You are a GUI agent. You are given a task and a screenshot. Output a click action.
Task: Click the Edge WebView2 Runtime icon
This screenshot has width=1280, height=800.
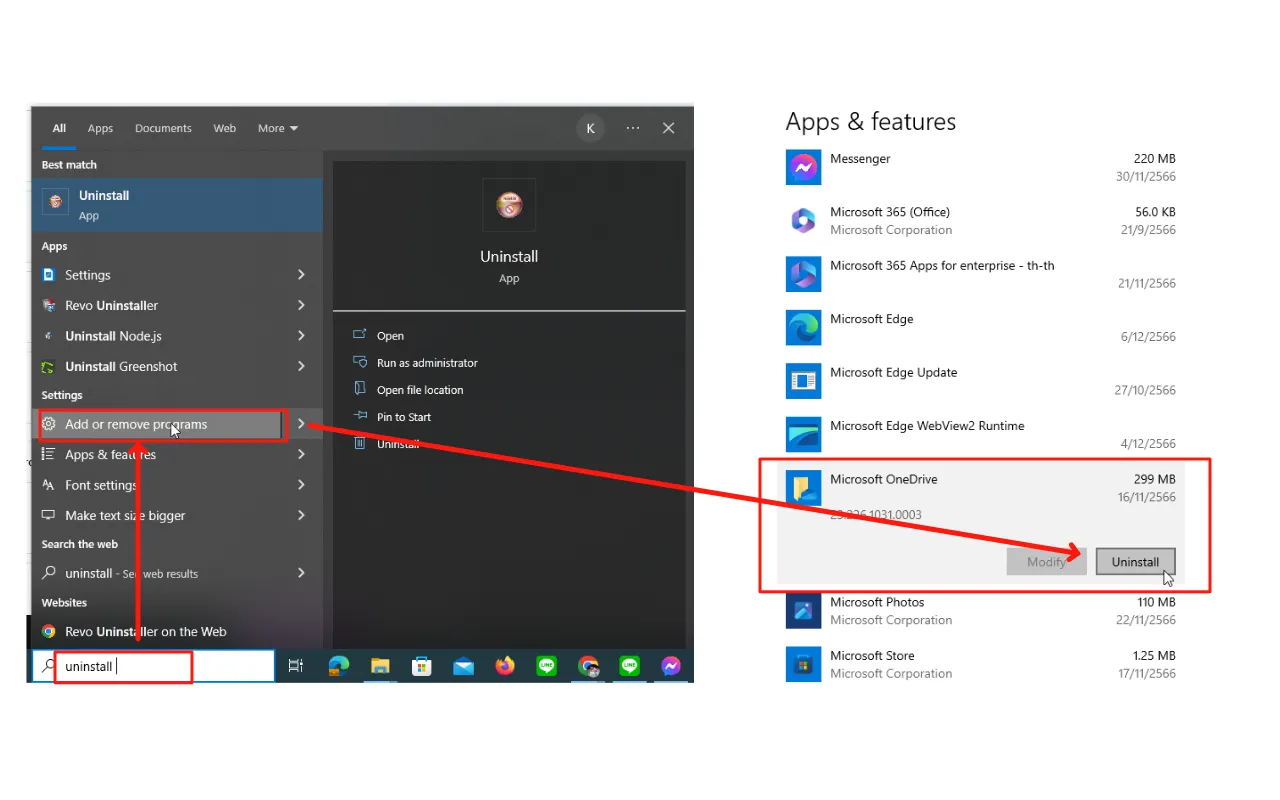coord(803,434)
